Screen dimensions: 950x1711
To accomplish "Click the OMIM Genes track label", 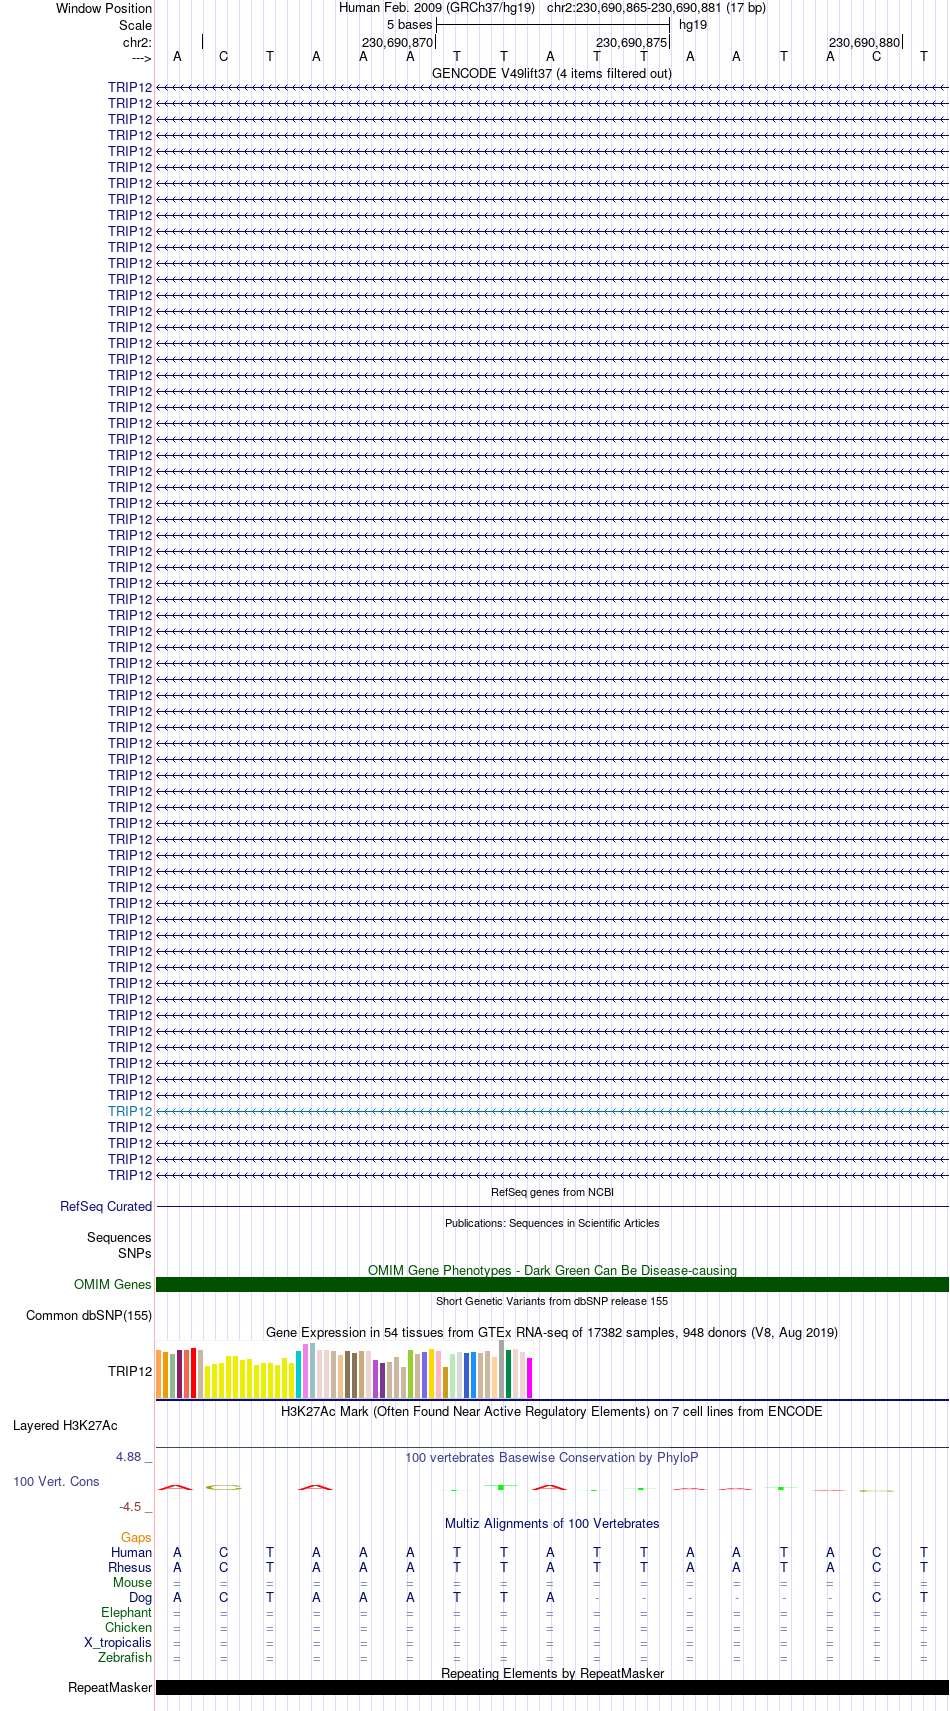I will 113,1285.
